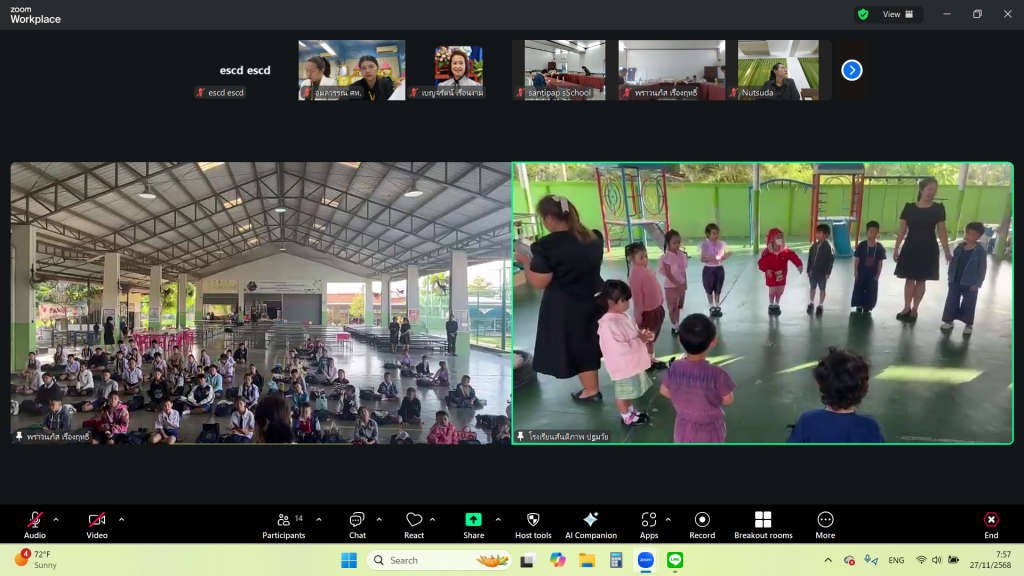Expand the audio options chevron

point(56,519)
